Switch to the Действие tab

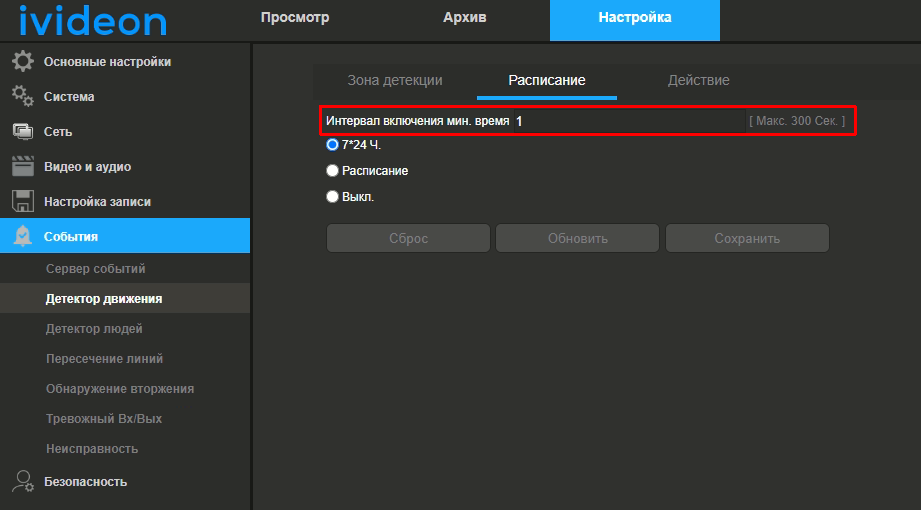[698, 80]
